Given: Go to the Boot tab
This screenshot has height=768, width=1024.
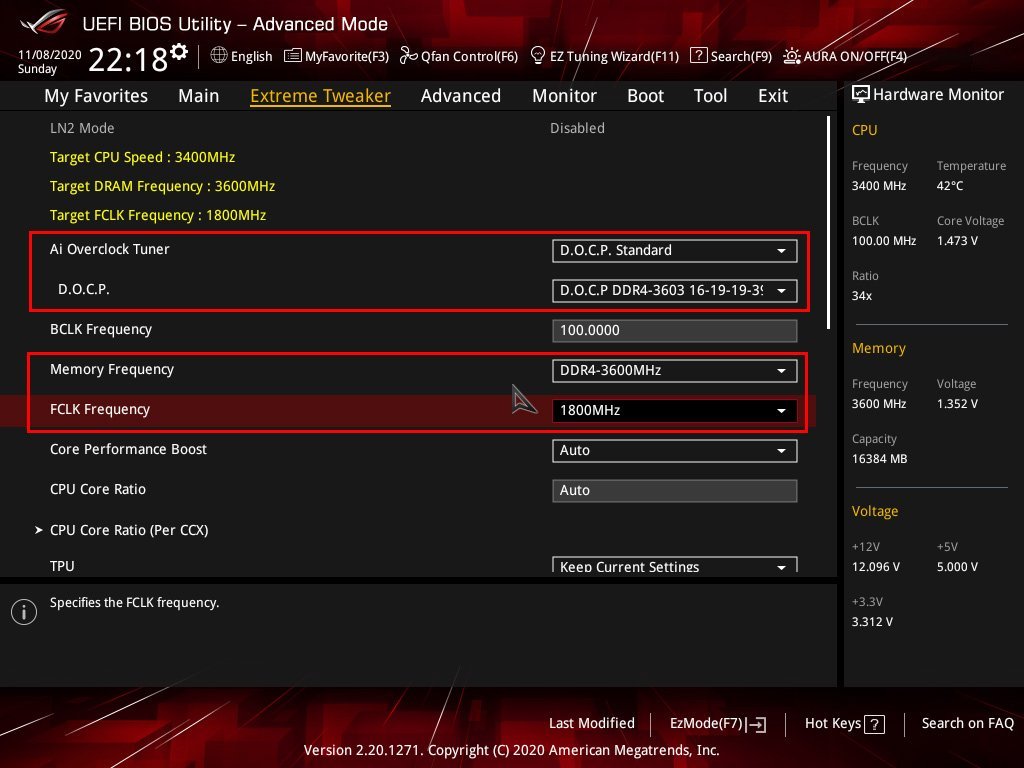Looking at the screenshot, I should click(x=645, y=96).
